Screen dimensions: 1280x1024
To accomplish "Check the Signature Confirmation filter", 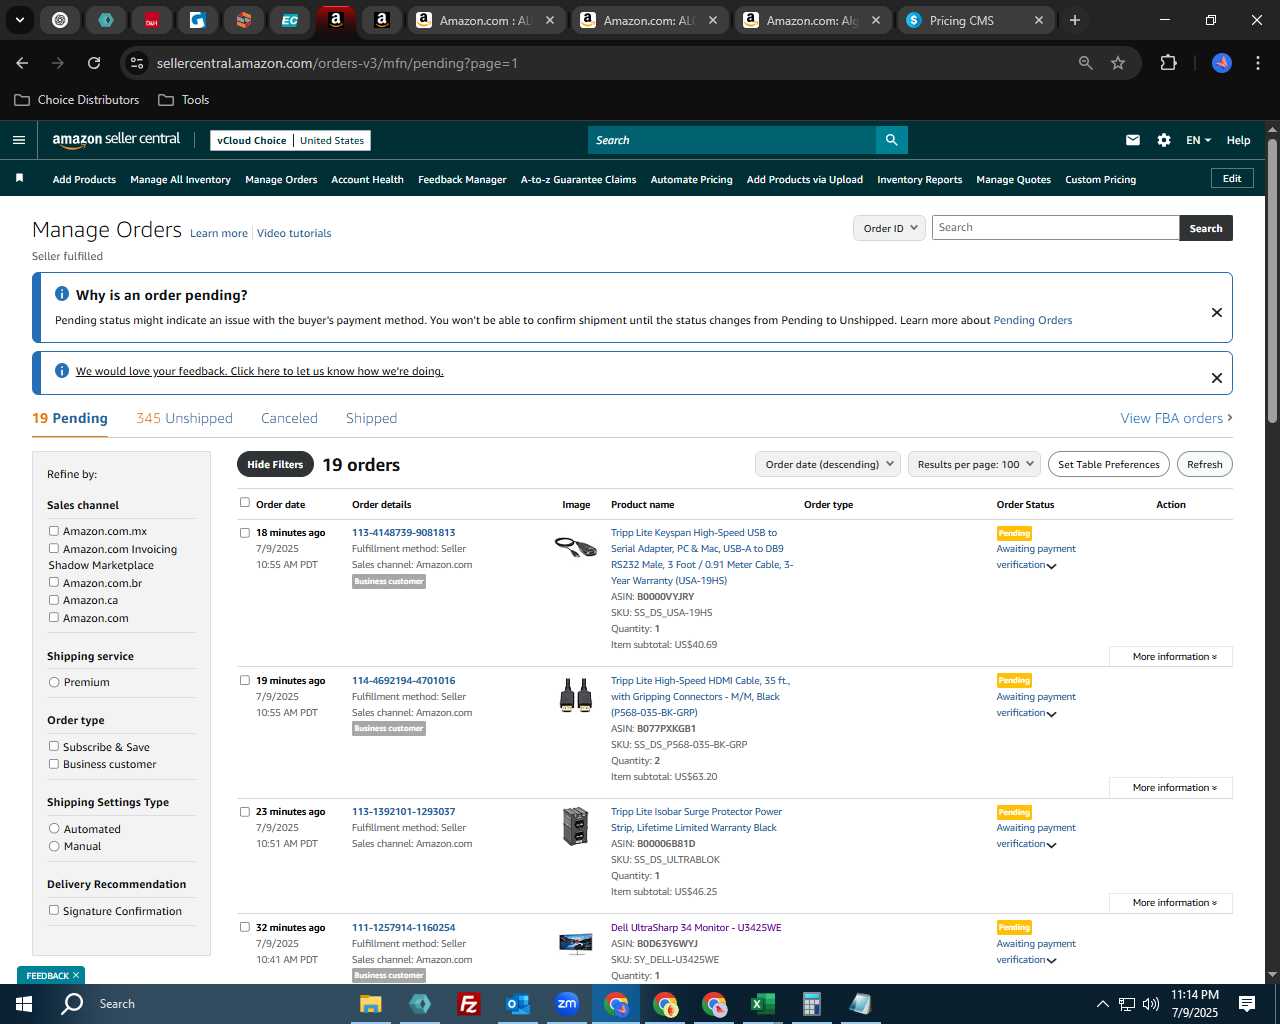I will point(54,910).
